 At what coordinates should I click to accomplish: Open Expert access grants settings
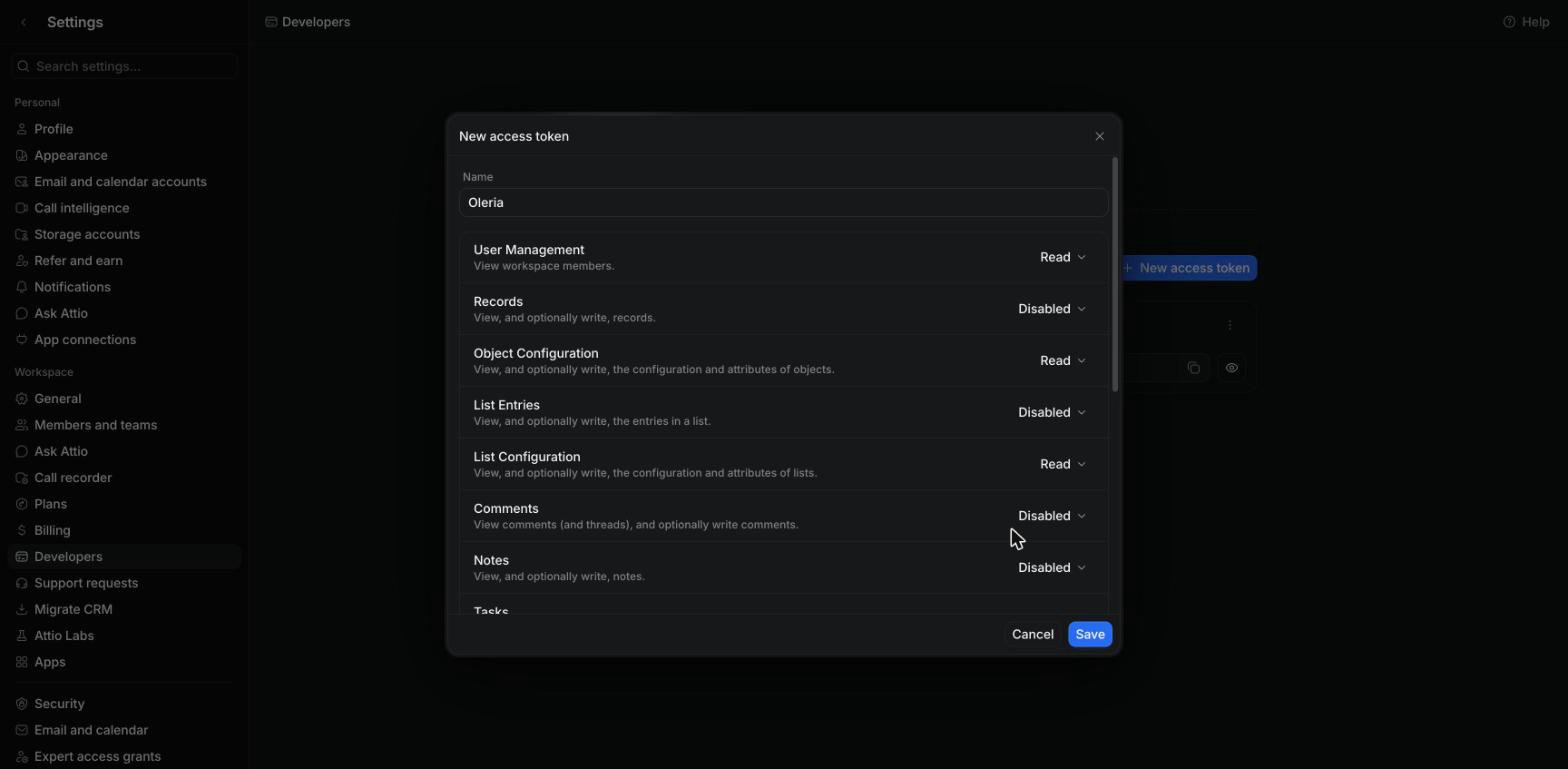[123, 757]
